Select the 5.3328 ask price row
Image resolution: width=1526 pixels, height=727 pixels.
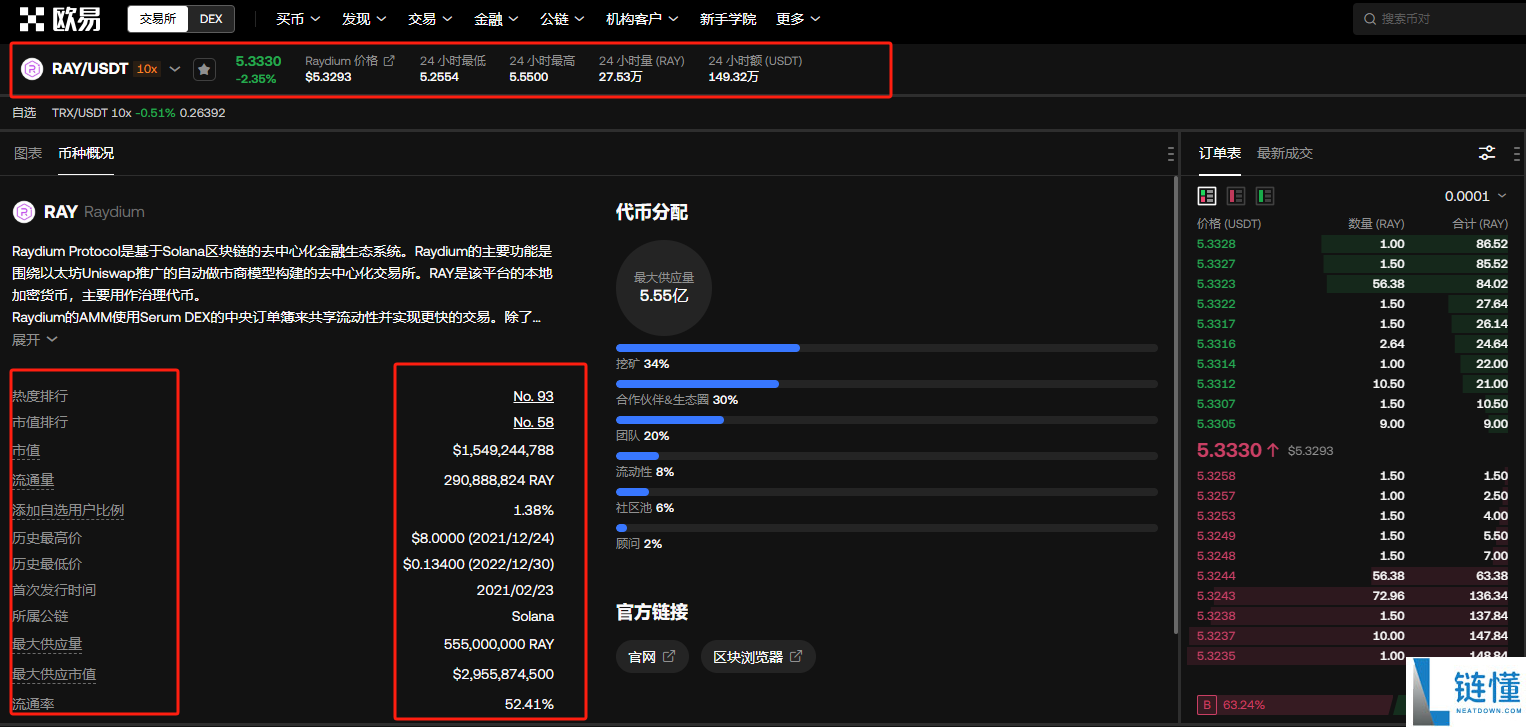[1352, 244]
